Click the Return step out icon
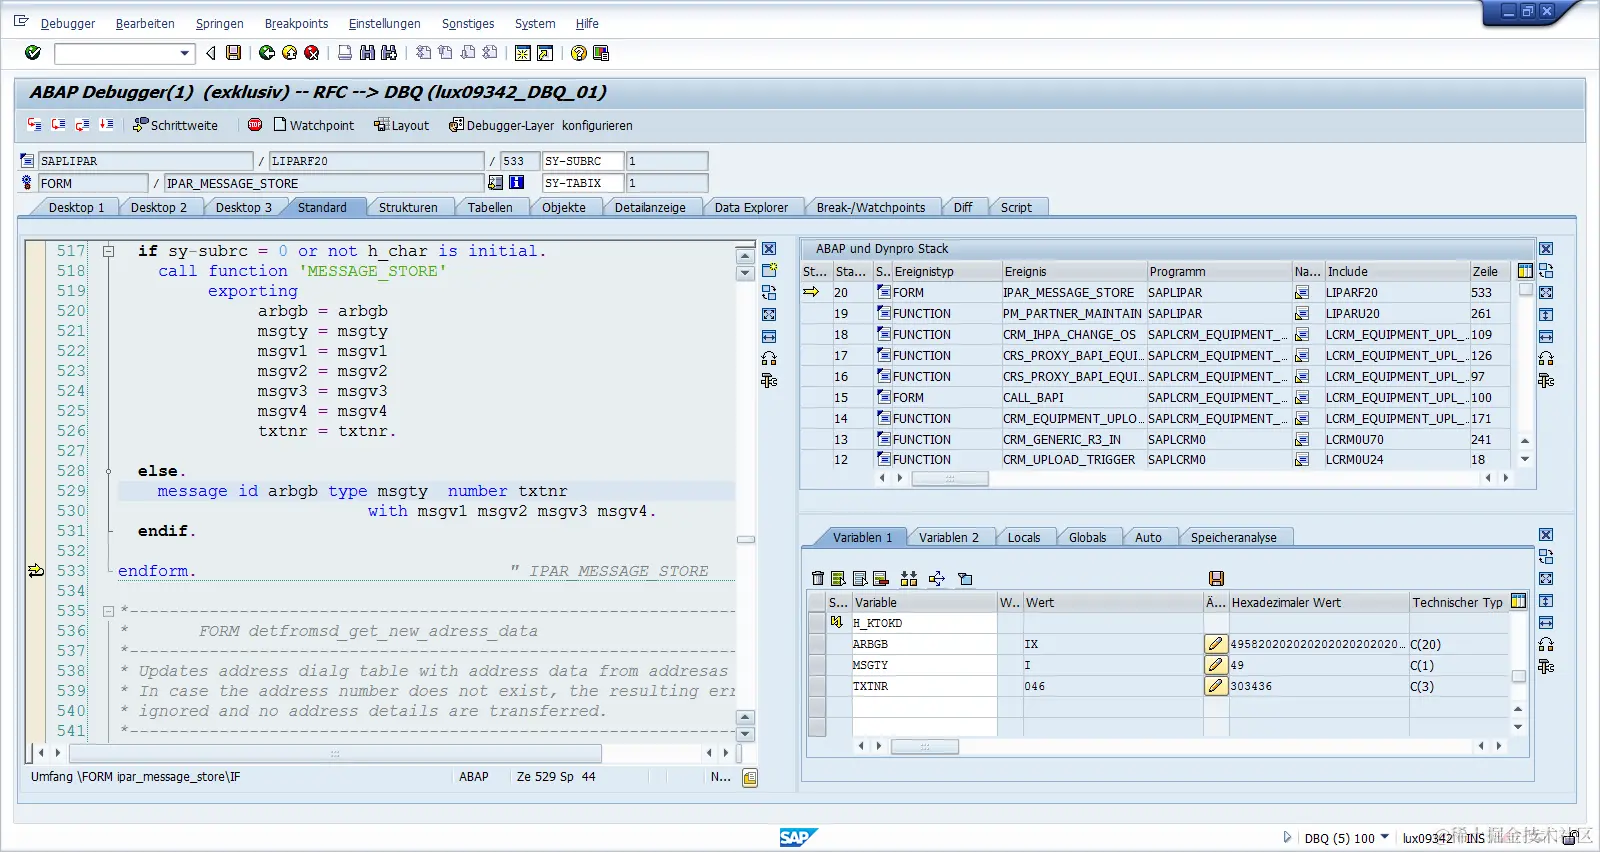This screenshot has height=852, width=1600. pos(82,125)
